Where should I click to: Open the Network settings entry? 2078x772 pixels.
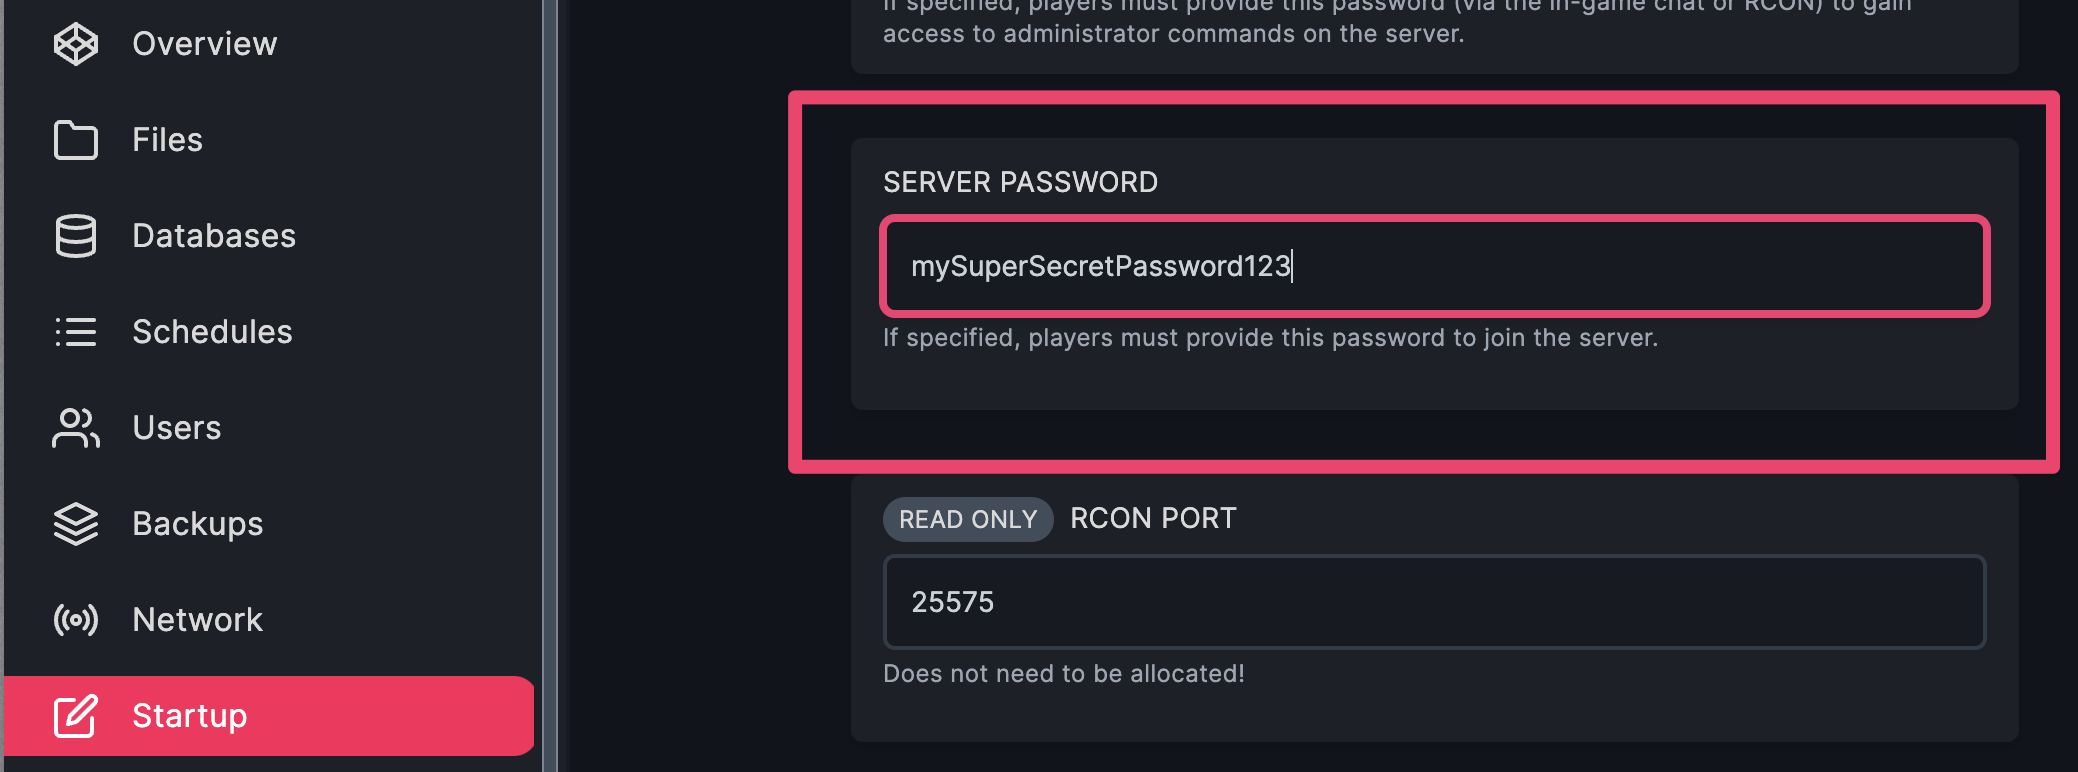click(x=269, y=620)
